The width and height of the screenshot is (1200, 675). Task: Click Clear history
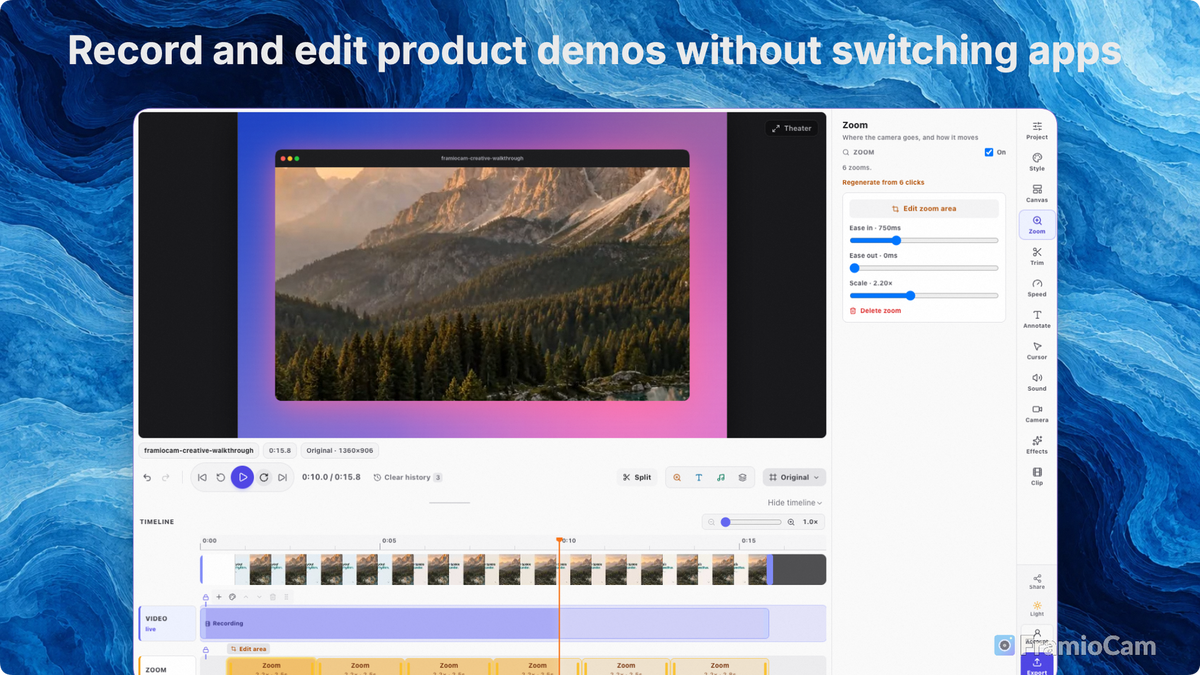click(407, 477)
